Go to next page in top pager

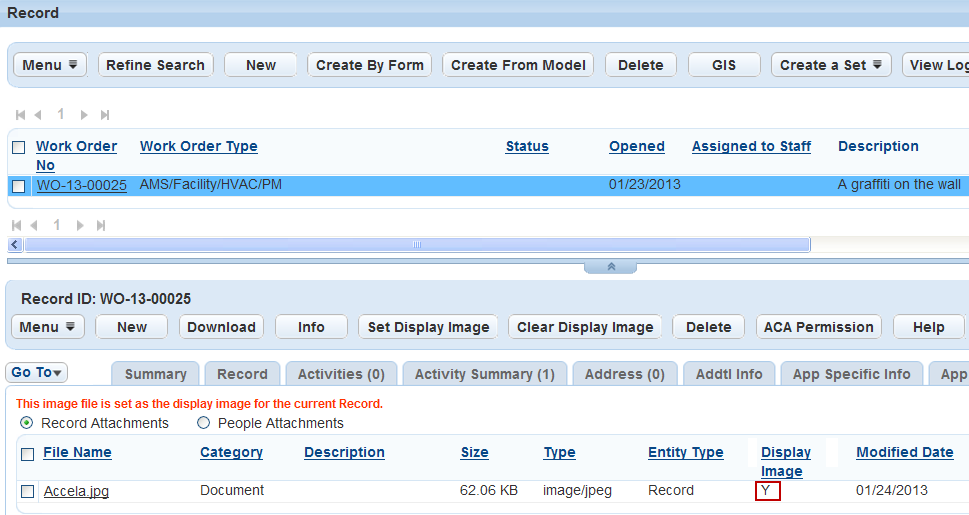tap(84, 115)
